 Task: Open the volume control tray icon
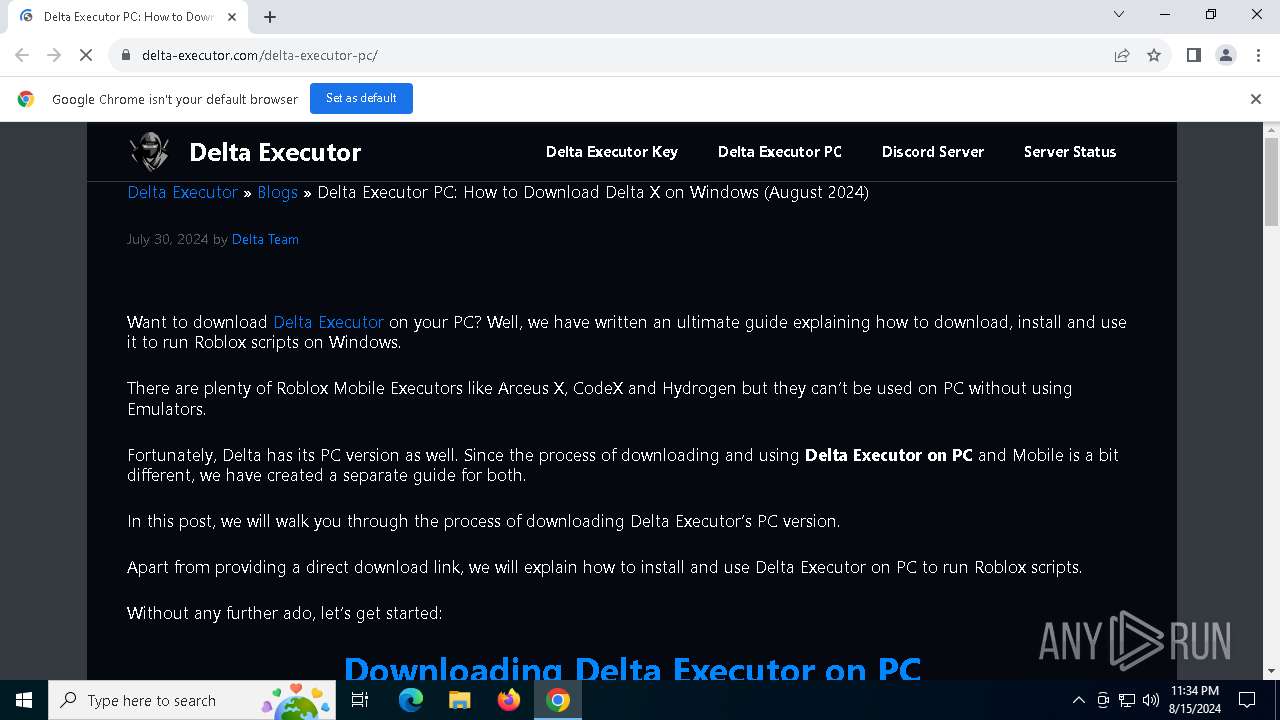[x=1151, y=700]
